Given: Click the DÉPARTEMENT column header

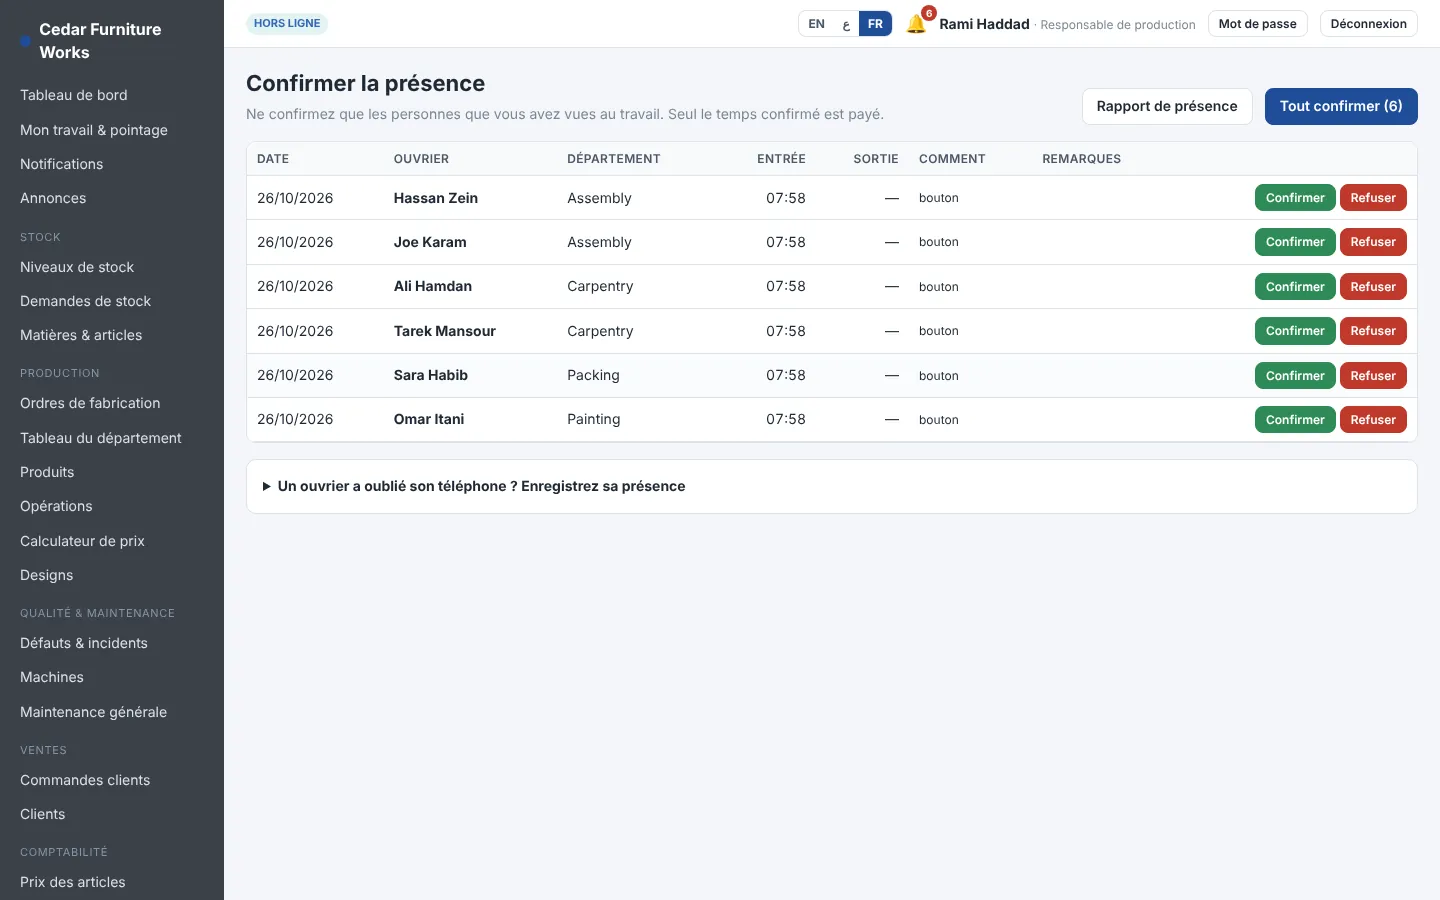Looking at the screenshot, I should [614, 159].
